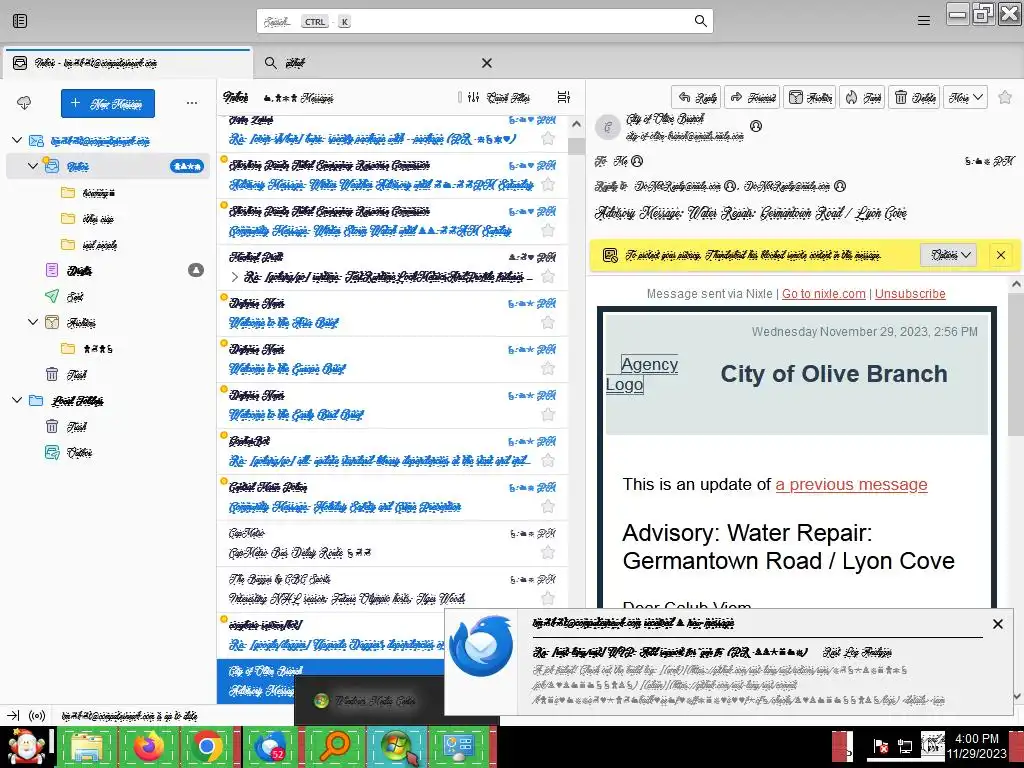Open the CapMetro Bus Delay Route message

tap(392, 543)
